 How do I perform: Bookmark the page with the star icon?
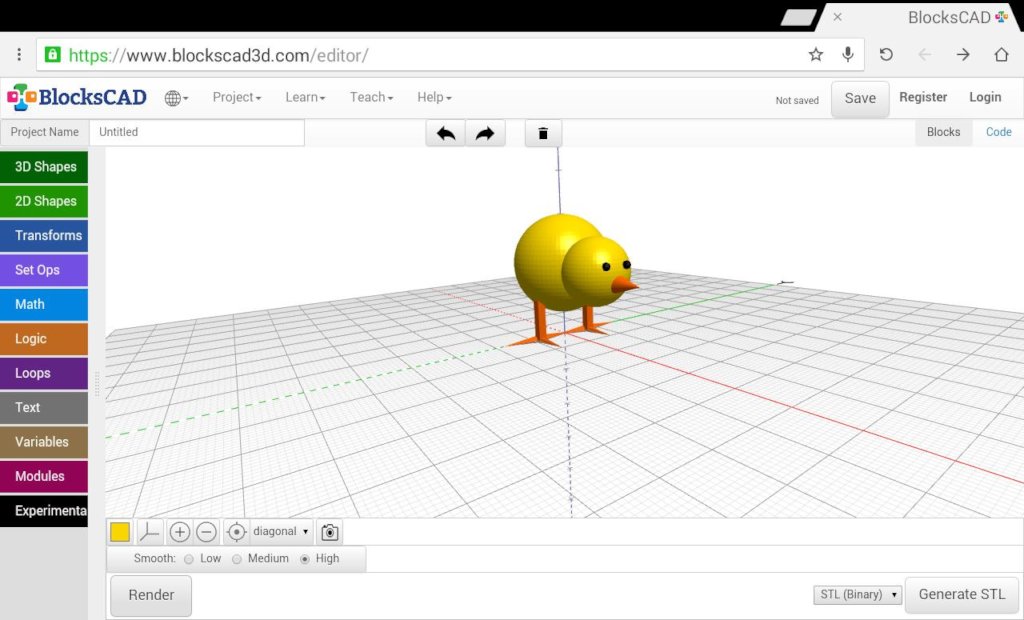(x=816, y=54)
